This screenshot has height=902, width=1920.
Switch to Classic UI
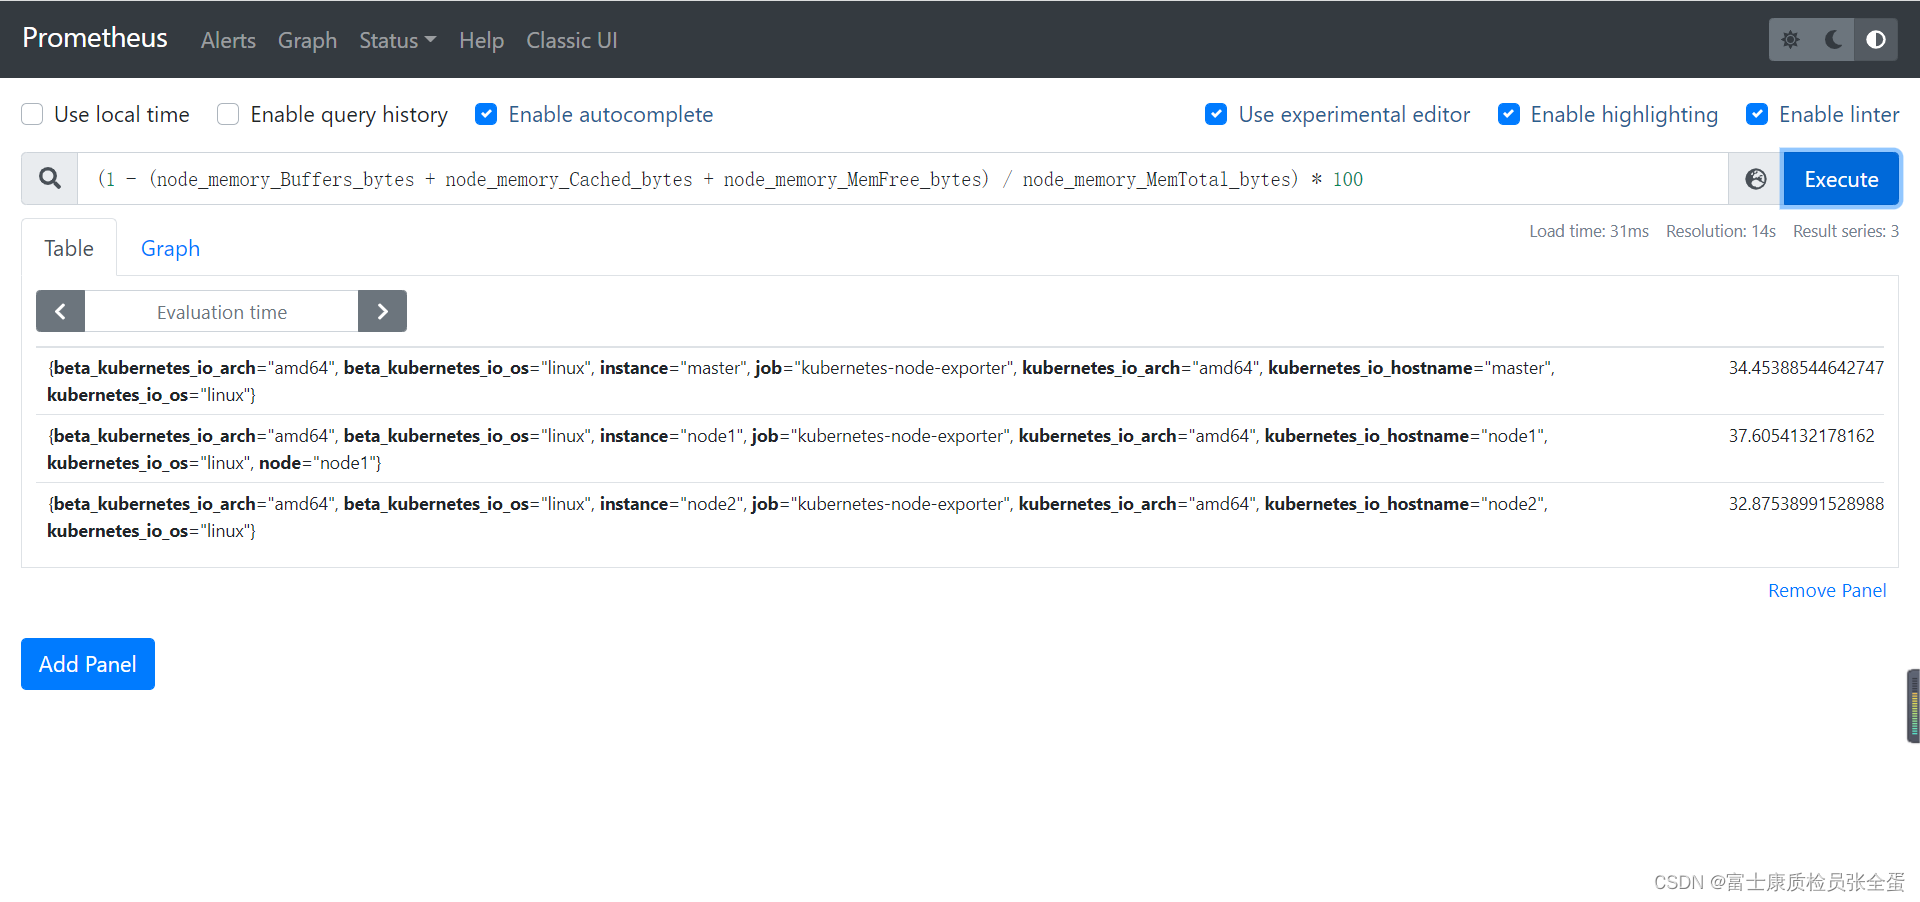tap(572, 40)
